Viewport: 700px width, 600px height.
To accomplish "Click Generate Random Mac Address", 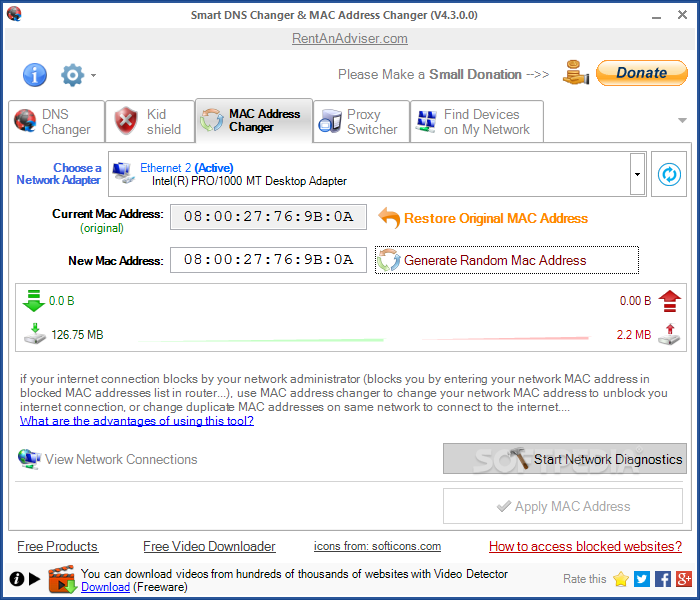I will click(x=507, y=260).
